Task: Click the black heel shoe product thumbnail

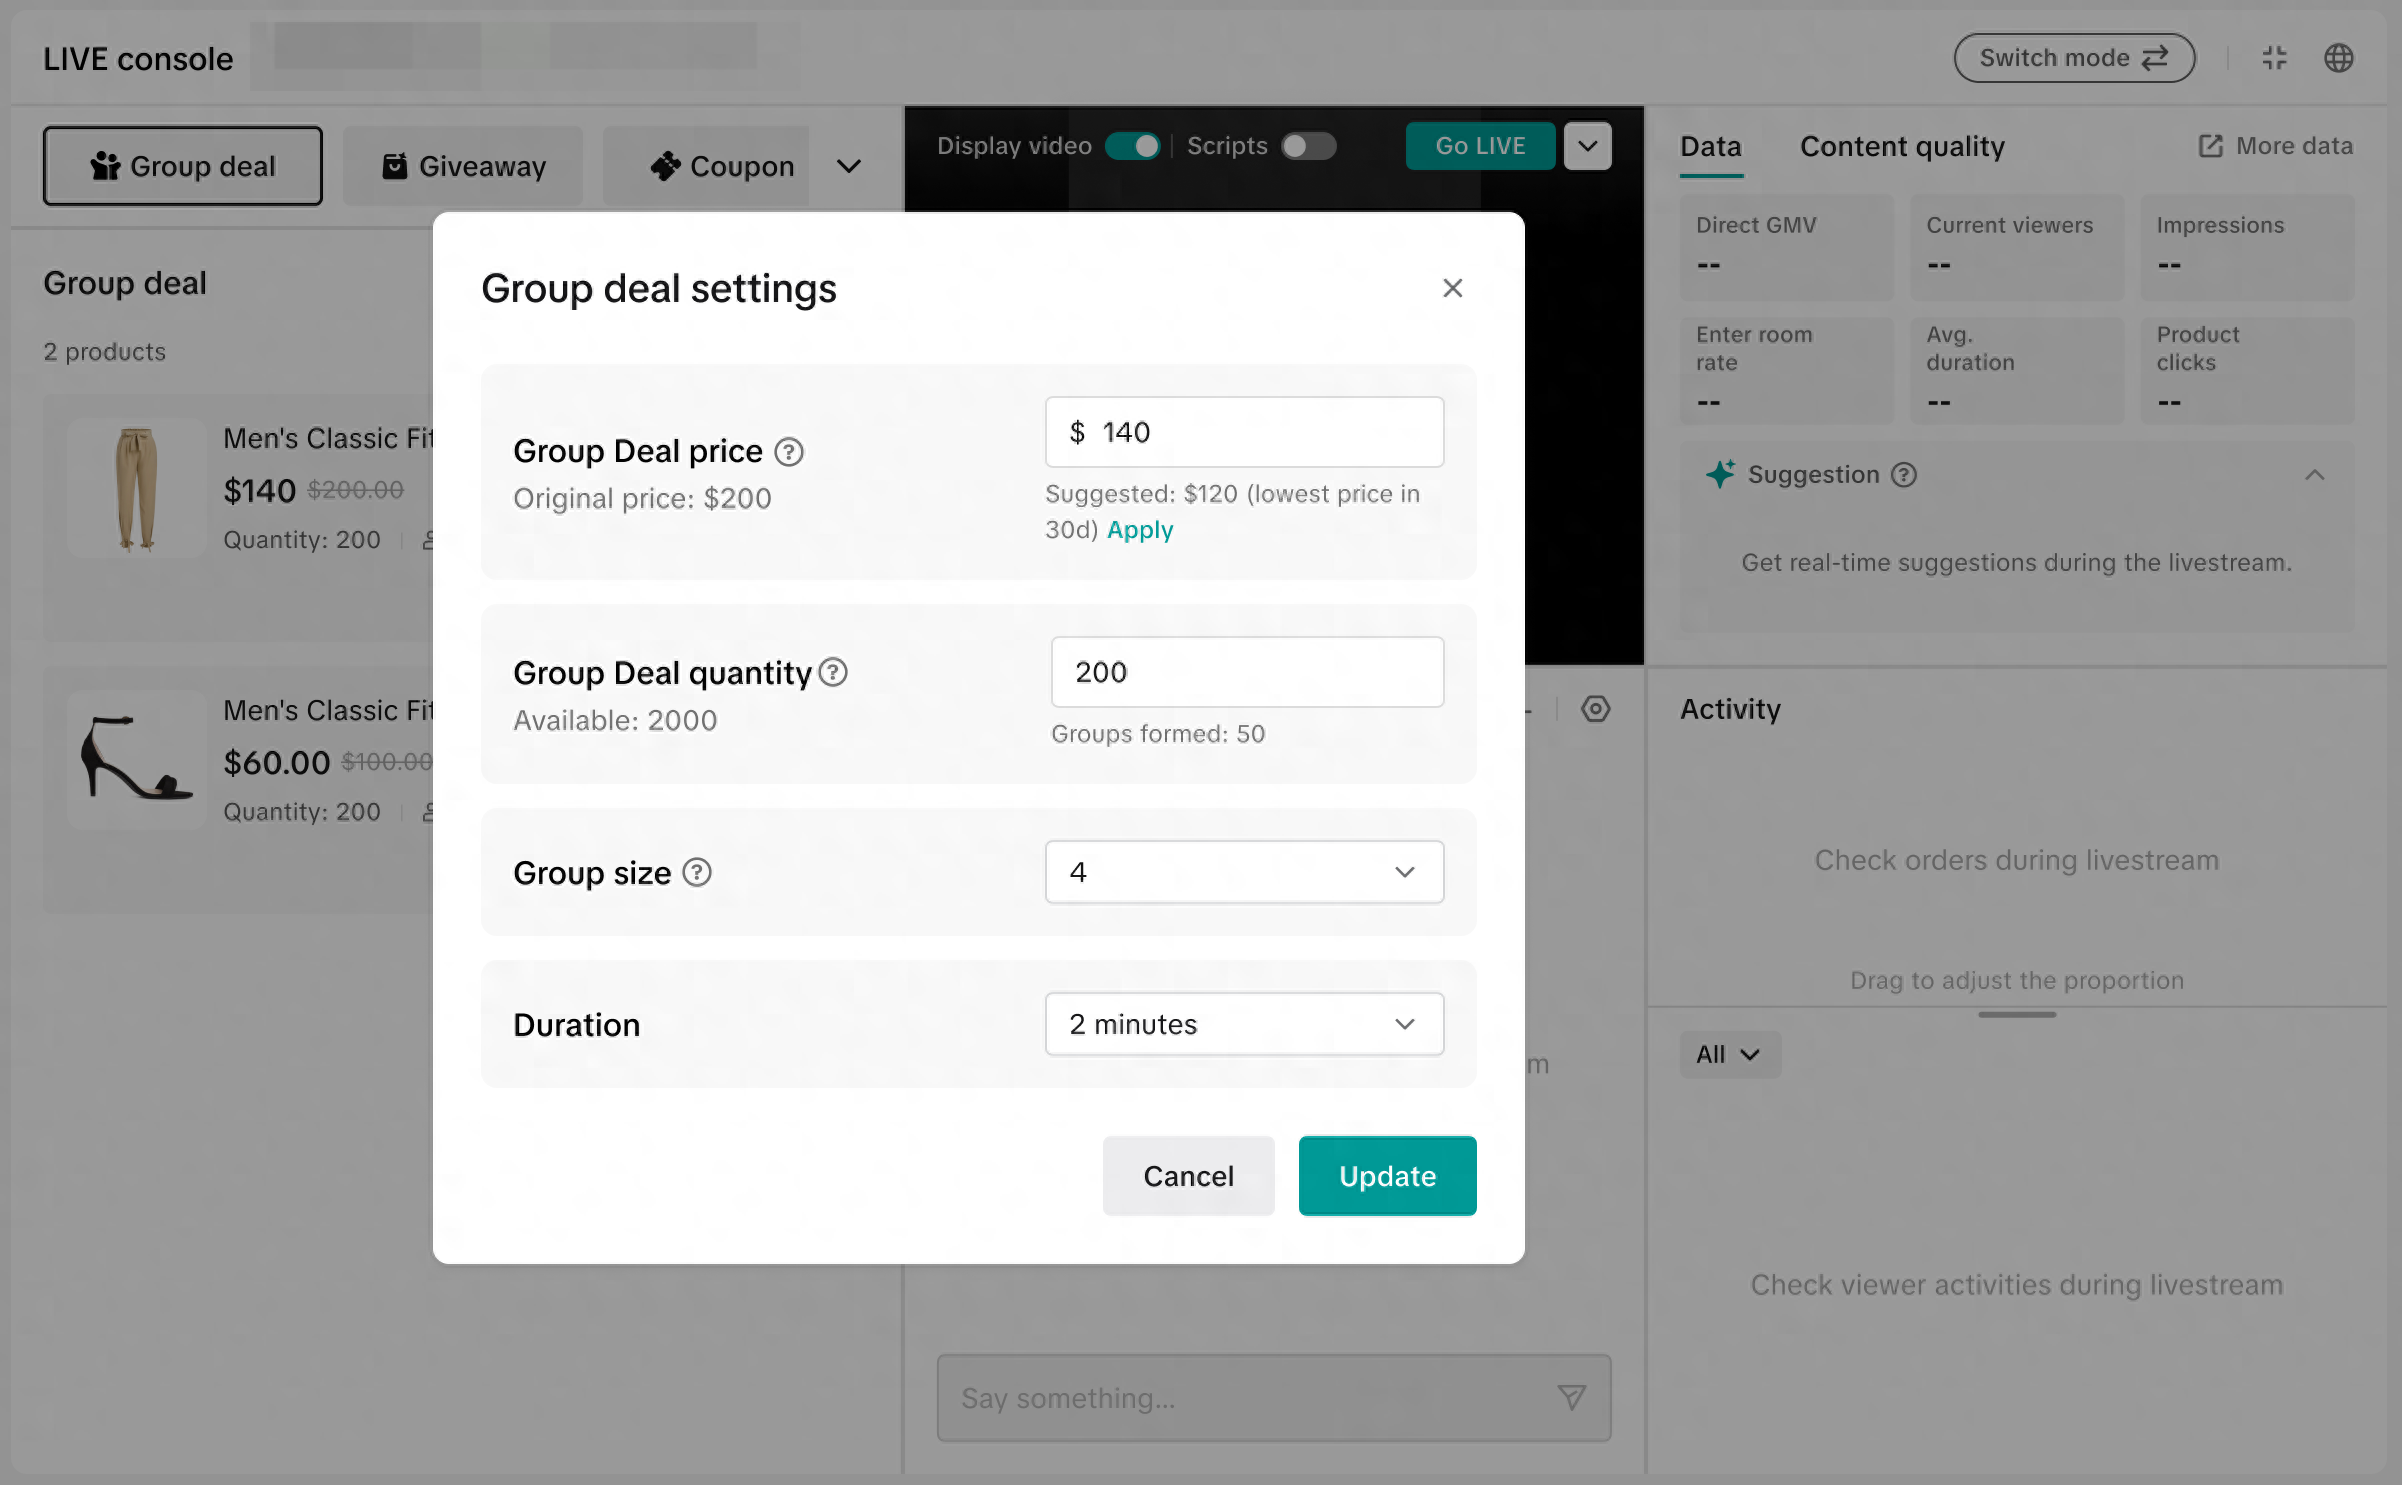Action: 136,760
